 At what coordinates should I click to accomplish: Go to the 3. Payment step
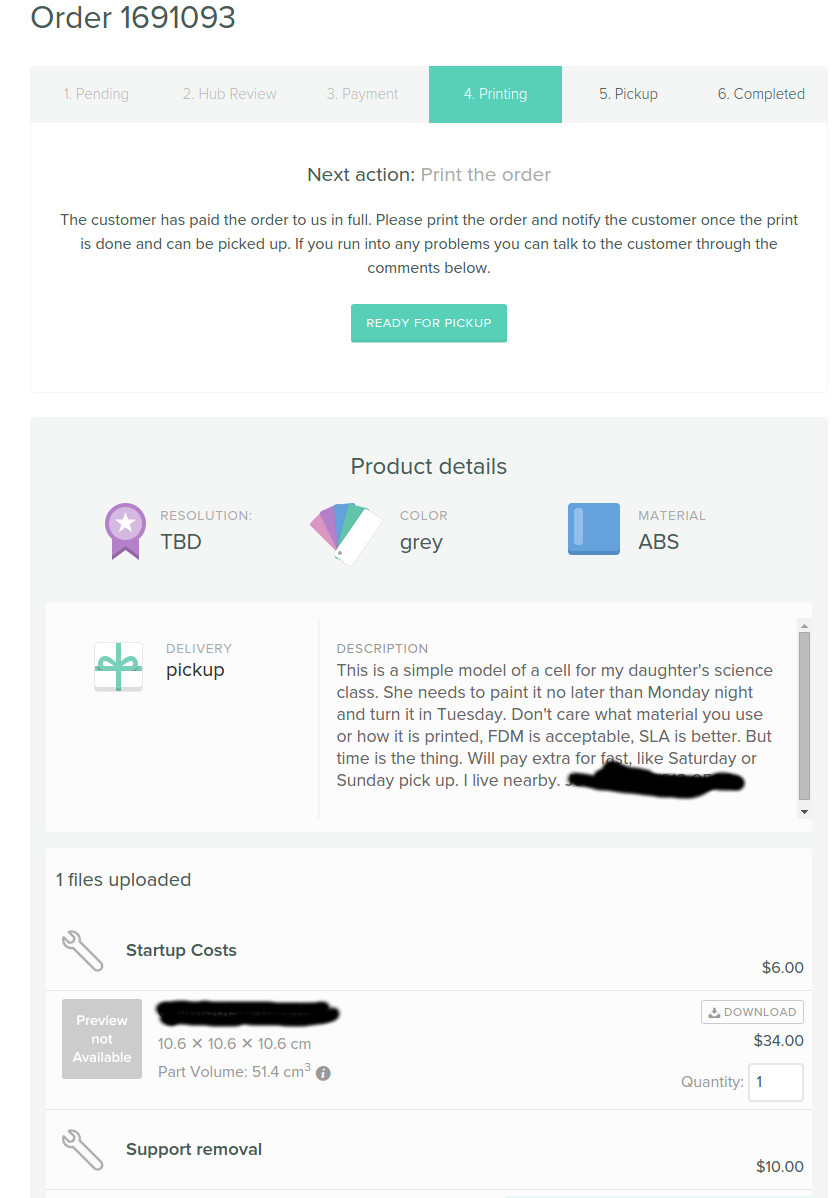point(362,94)
